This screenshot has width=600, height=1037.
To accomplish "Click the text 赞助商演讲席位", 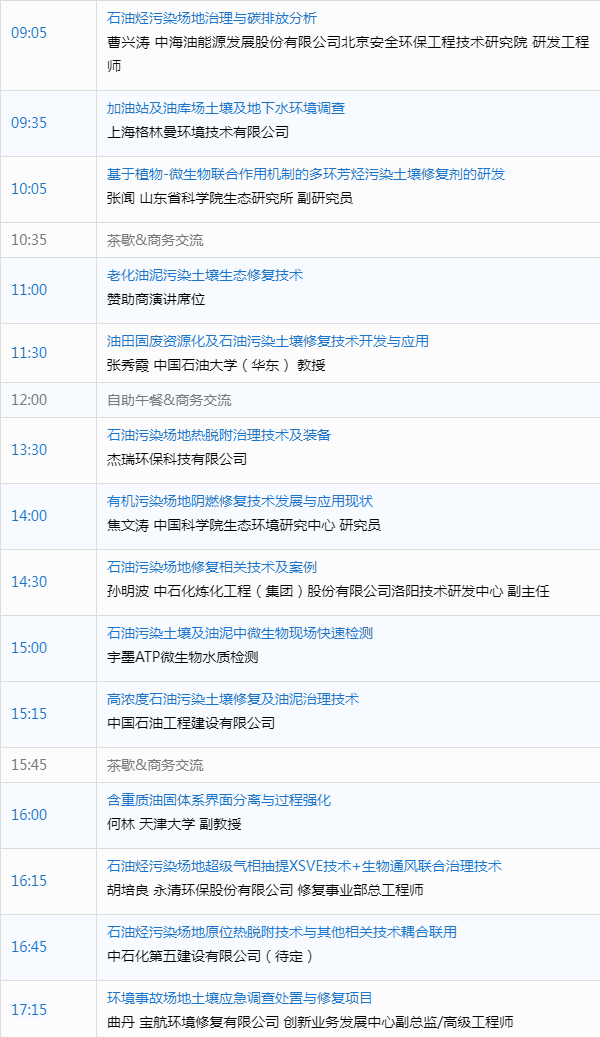I will point(156,299).
